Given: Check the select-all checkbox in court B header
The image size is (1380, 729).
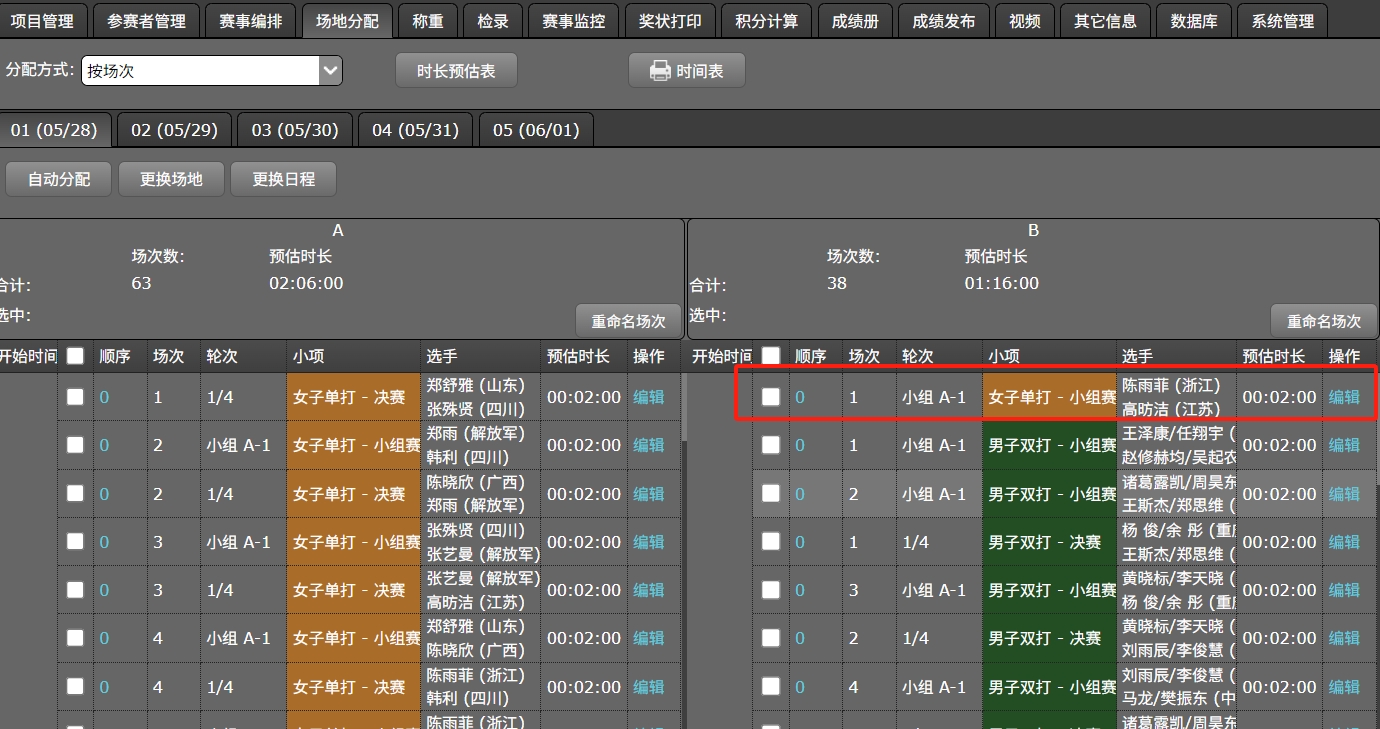Looking at the screenshot, I should [x=771, y=356].
